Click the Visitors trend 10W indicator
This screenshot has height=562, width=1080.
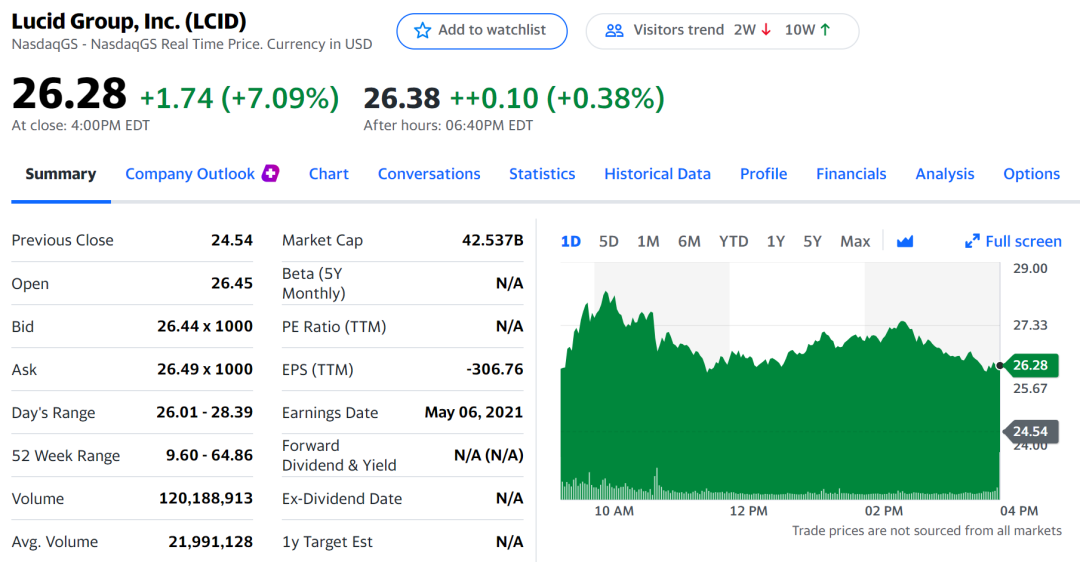(807, 30)
